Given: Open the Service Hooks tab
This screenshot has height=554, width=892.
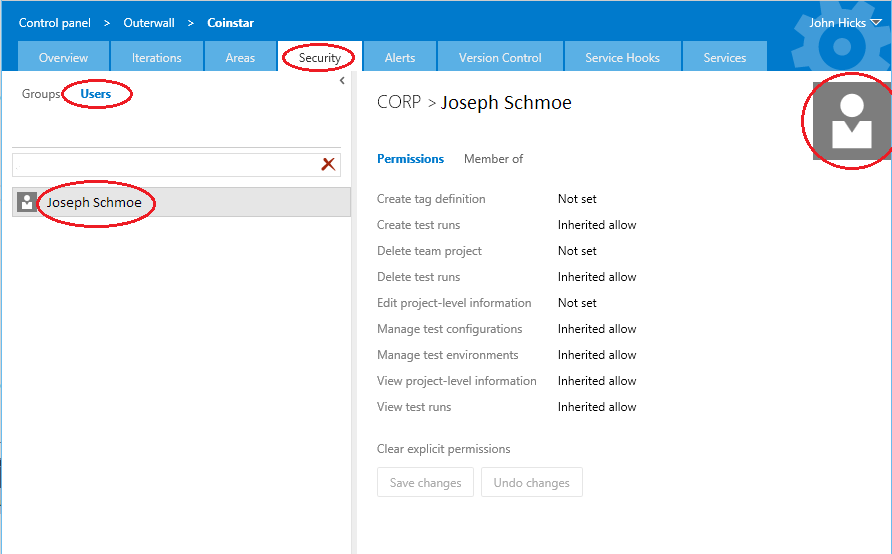Looking at the screenshot, I should tap(622, 57).
